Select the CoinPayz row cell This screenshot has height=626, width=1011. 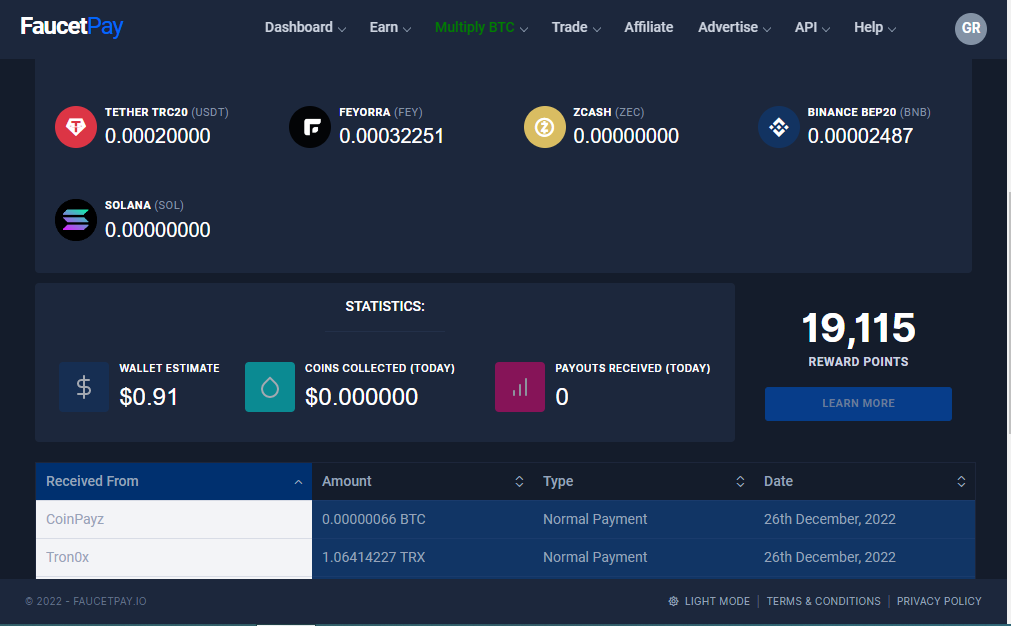tap(173, 520)
